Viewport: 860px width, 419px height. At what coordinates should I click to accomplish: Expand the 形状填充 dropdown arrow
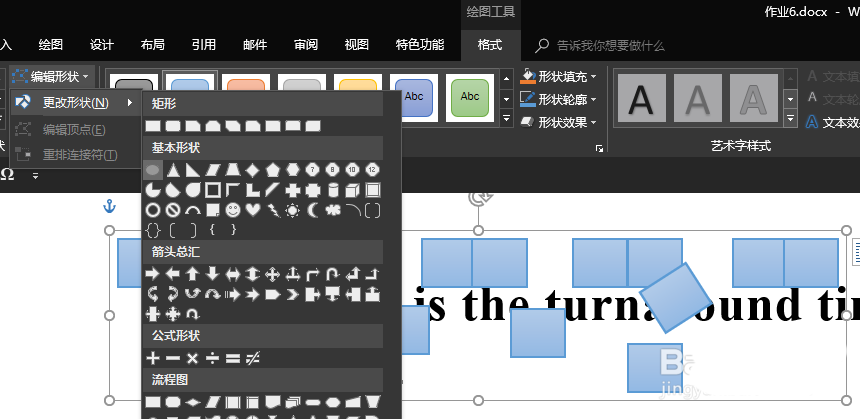tap(594, 77)
